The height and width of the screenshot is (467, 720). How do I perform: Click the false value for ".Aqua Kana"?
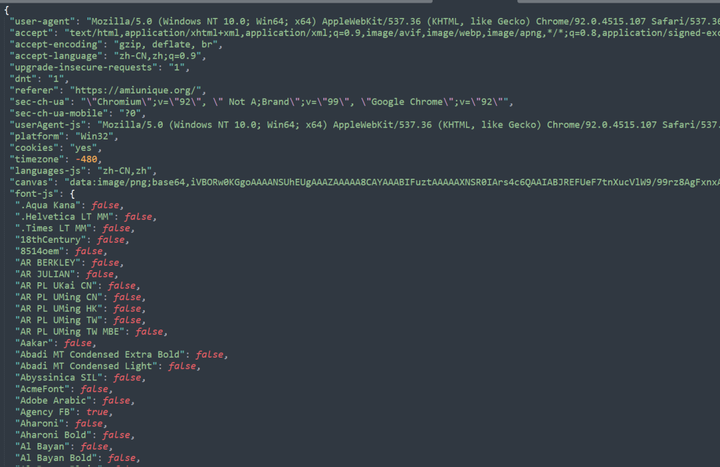(105, 205)
